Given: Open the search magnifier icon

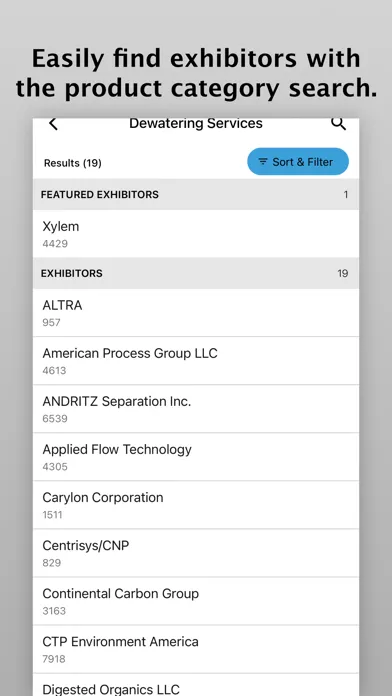Looking at the screenshot, I should [339, 124].
